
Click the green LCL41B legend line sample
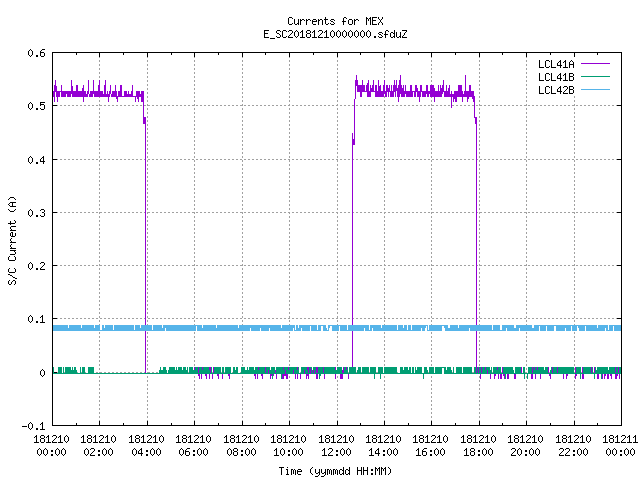point(595,76)
